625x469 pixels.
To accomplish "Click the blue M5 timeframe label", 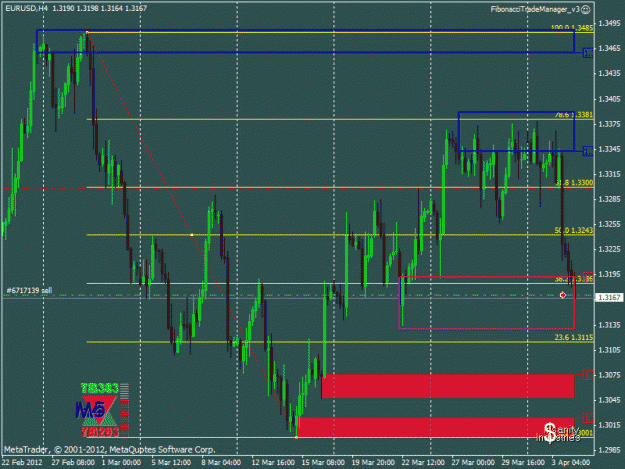I will 90,410.
